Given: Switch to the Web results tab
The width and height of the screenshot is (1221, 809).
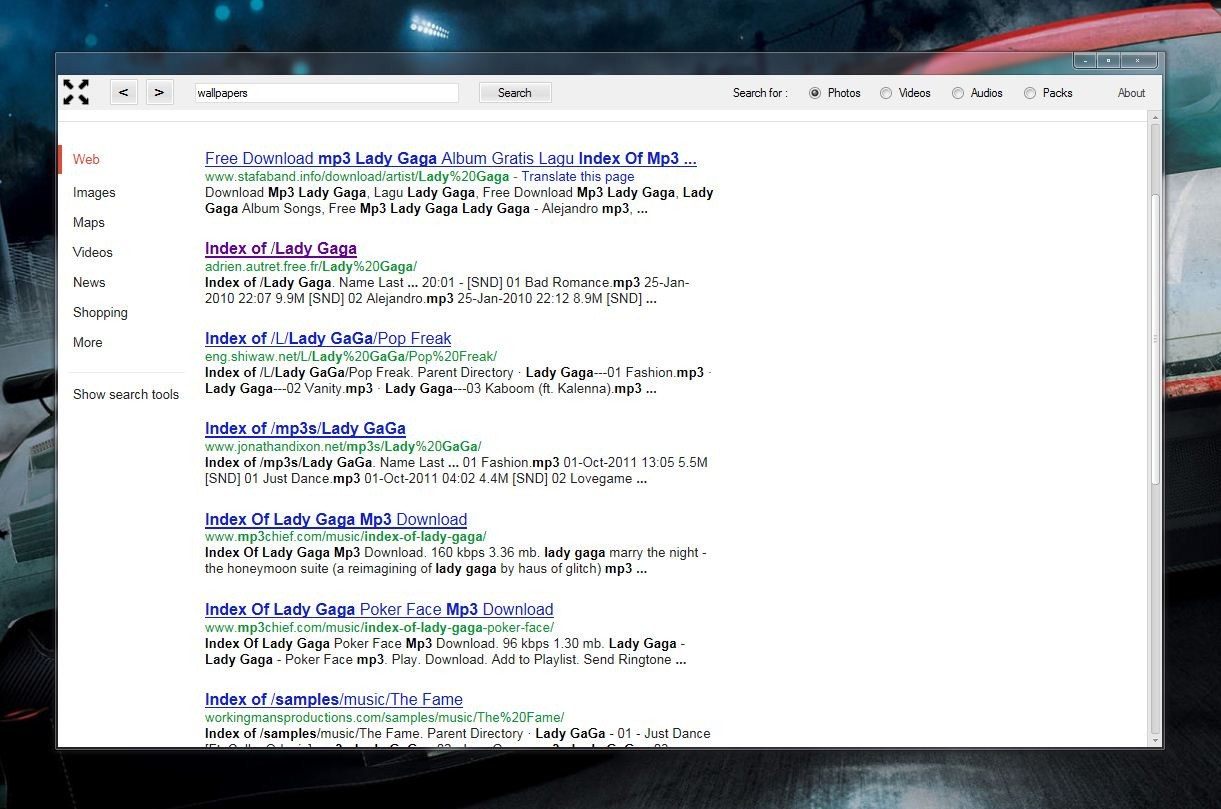Looking at the screenshot, I should [x=86, y=159].
